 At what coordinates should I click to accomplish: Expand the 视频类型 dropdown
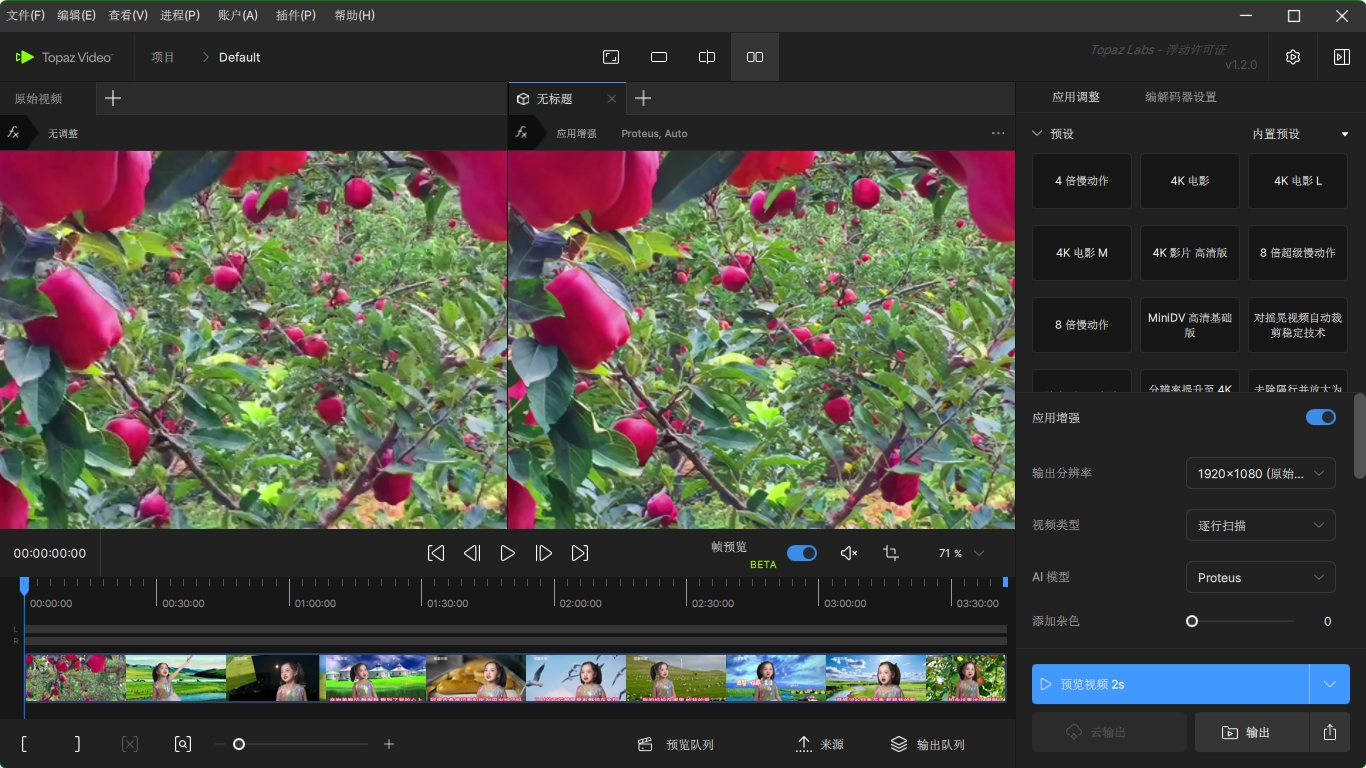pyautogui.click(x=1260, y=525)
